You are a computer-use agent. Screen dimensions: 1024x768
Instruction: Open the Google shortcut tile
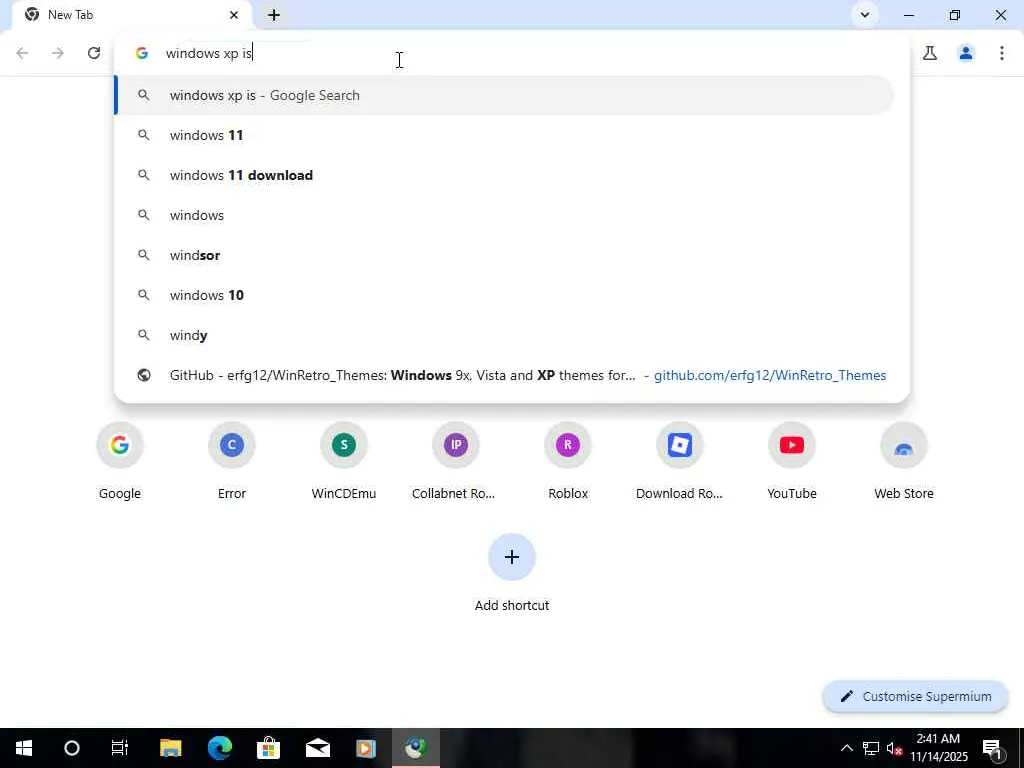[x=120, y=461]
